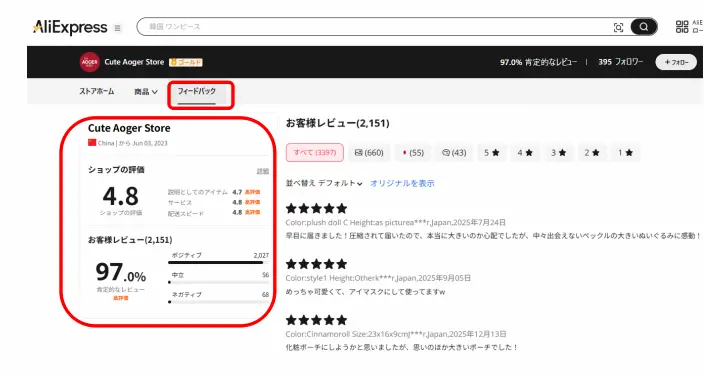Click the 395 フォロワー count
705x375 pixels.
click(620, 62)
